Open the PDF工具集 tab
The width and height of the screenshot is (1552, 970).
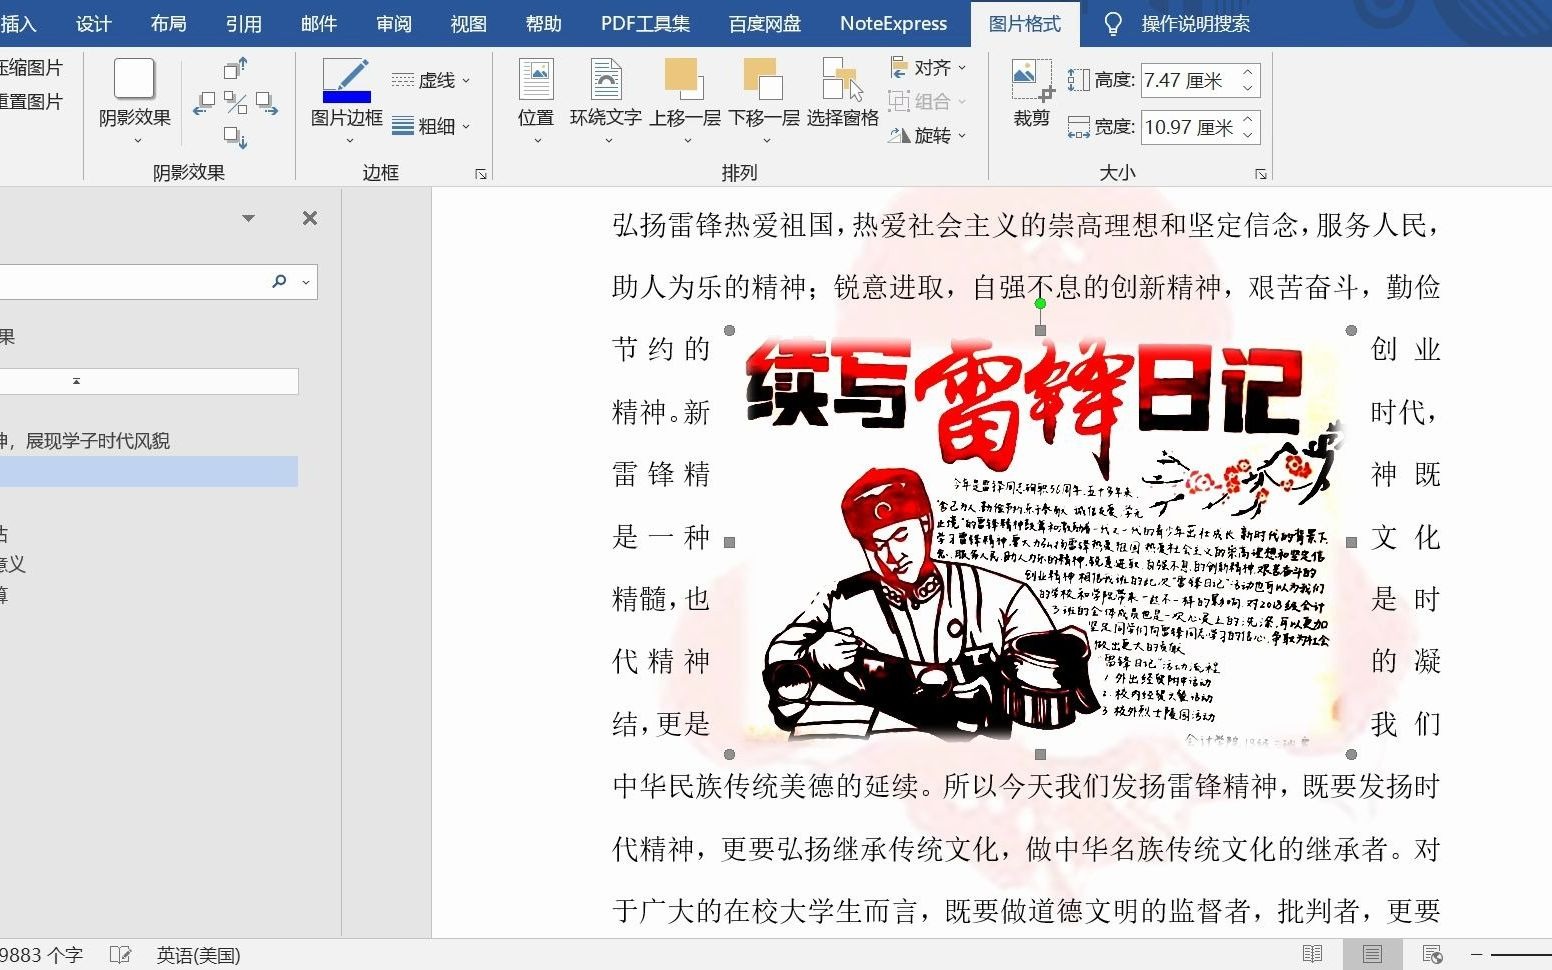[x=645, y=23]
